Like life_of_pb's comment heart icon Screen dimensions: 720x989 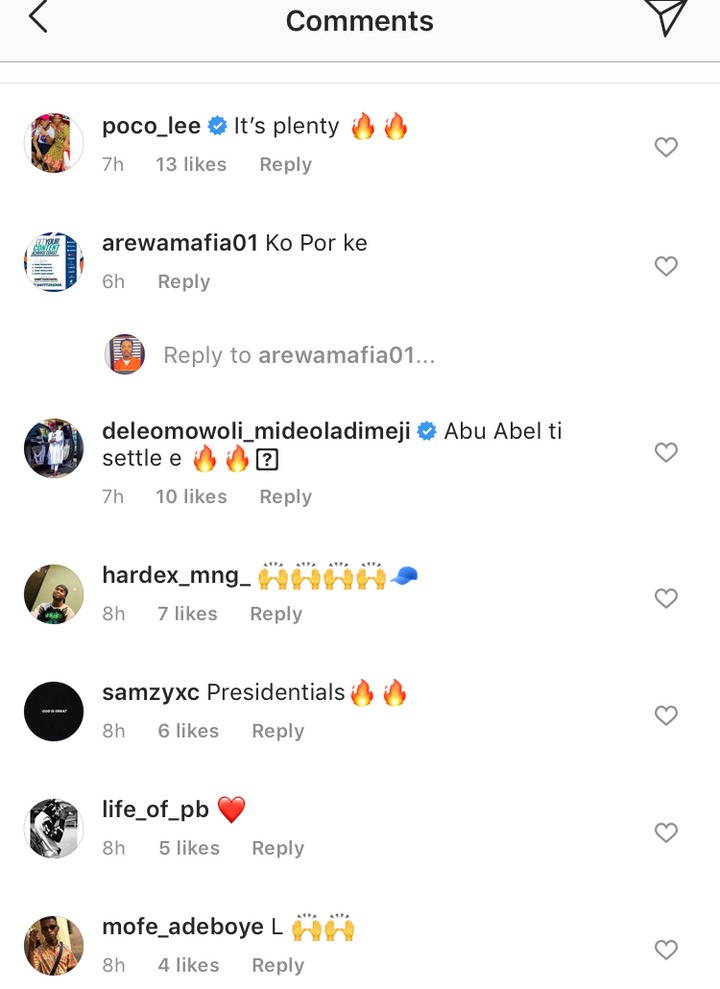[x=666, y=832]
